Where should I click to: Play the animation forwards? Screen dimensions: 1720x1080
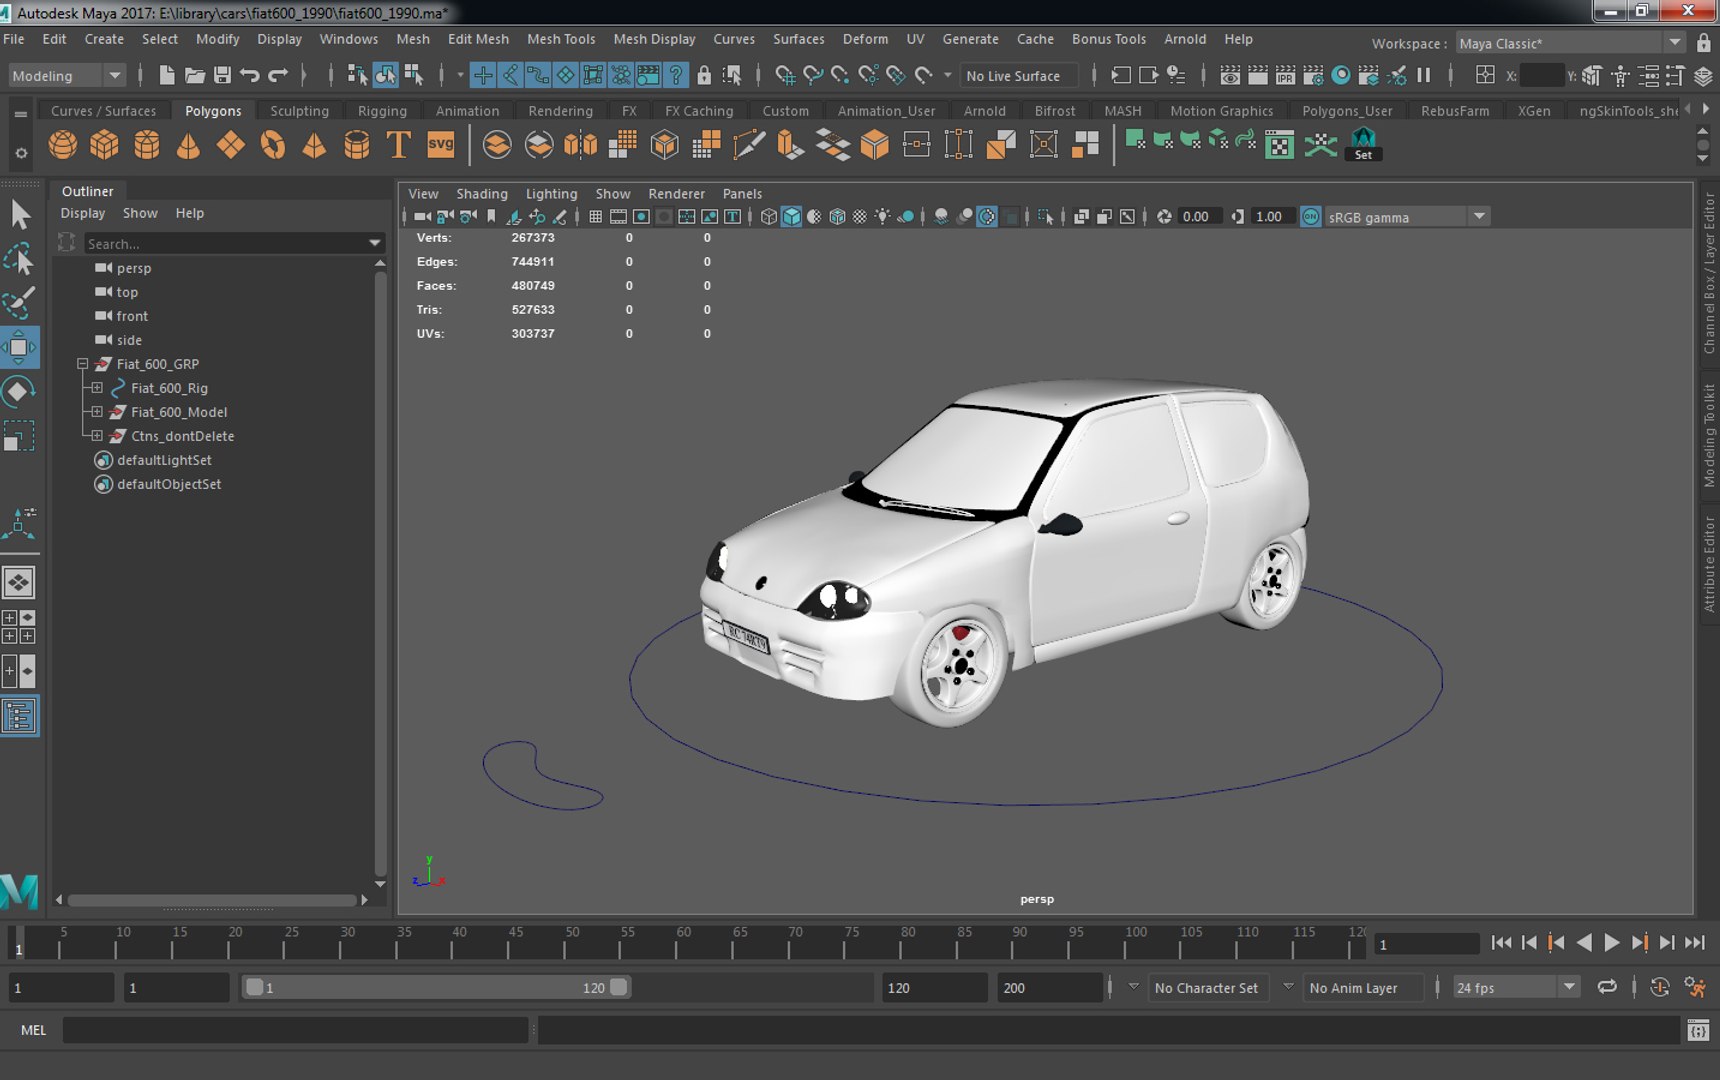coord(1611,942)
